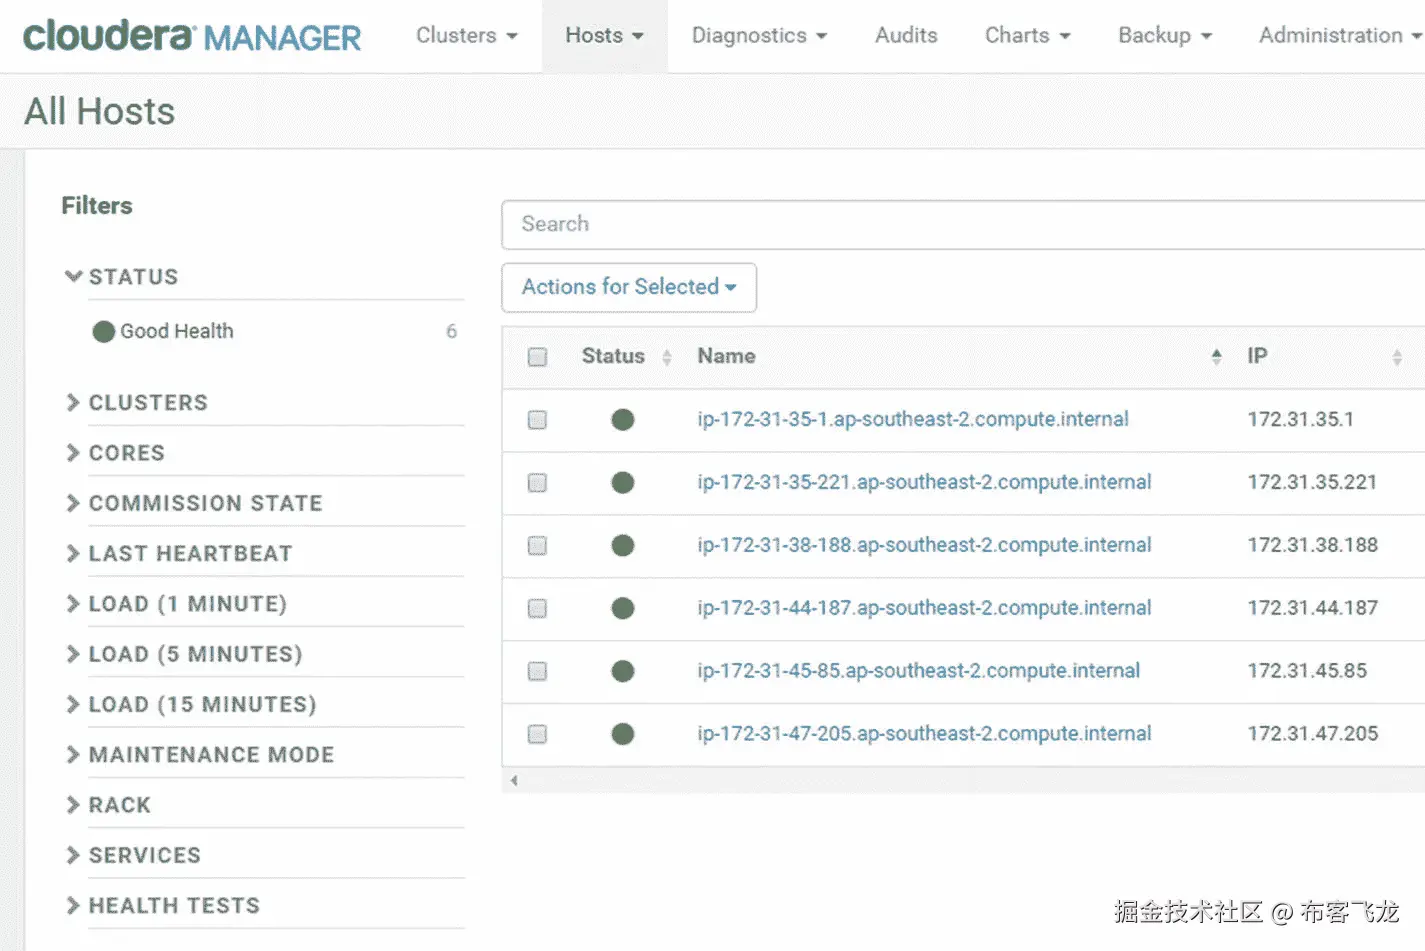Open host ip-172-31-45-85.ap-southeast-2.compute.internal
Viewport: 1425px width, 951px height.
point(919,671)
